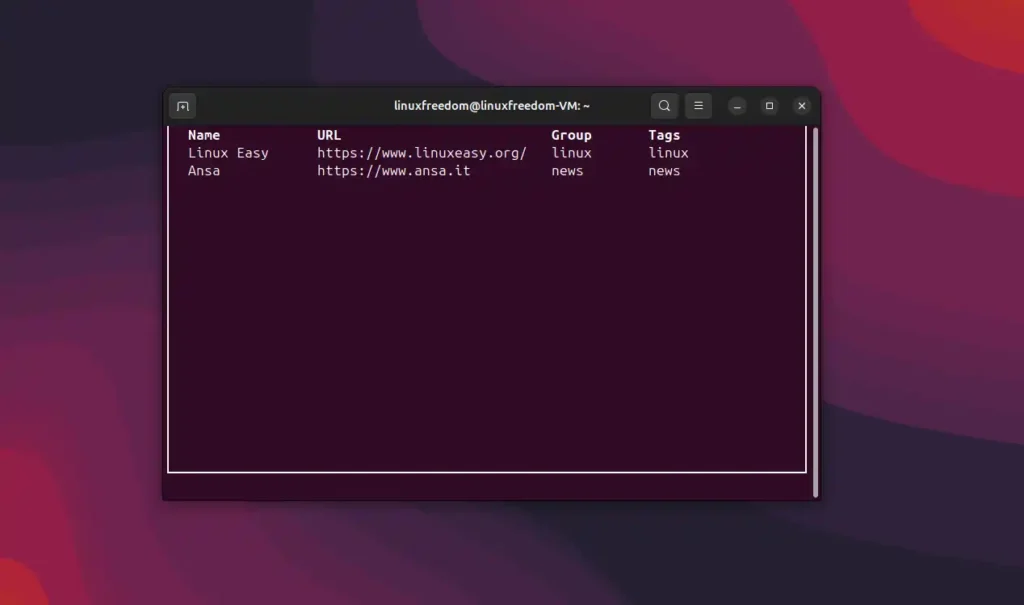The height and width of the screenshot is (605, 1024).
Task: Minimize the terminal window
Action: click(x=737, y=106)
